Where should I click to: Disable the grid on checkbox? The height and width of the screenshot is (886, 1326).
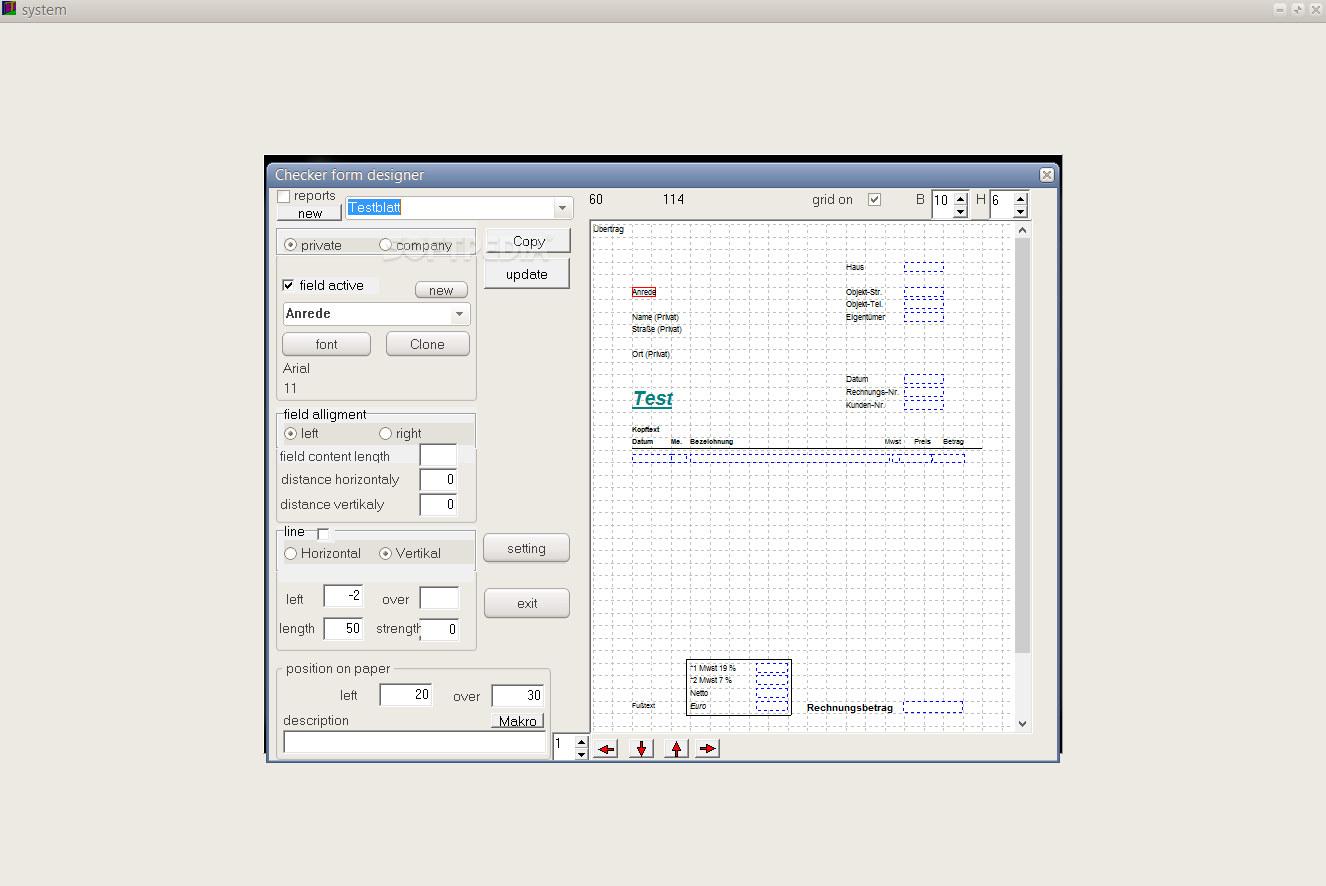[x=875, y=199]
